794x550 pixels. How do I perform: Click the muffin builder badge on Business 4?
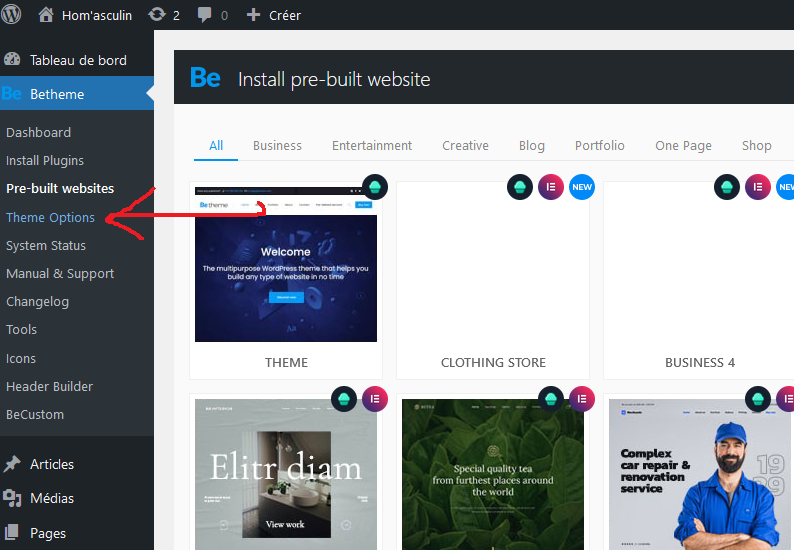tap(727, 187)
